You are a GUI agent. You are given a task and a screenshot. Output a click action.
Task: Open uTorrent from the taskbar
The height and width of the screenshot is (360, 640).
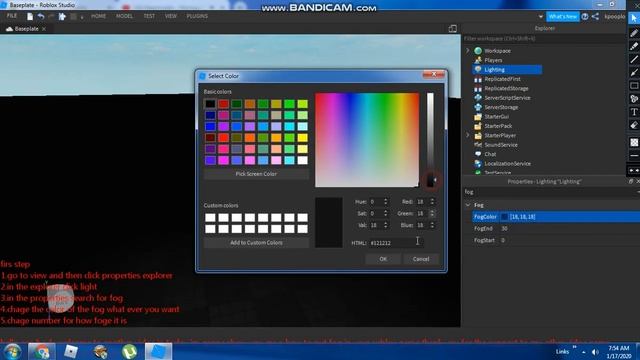129,351
